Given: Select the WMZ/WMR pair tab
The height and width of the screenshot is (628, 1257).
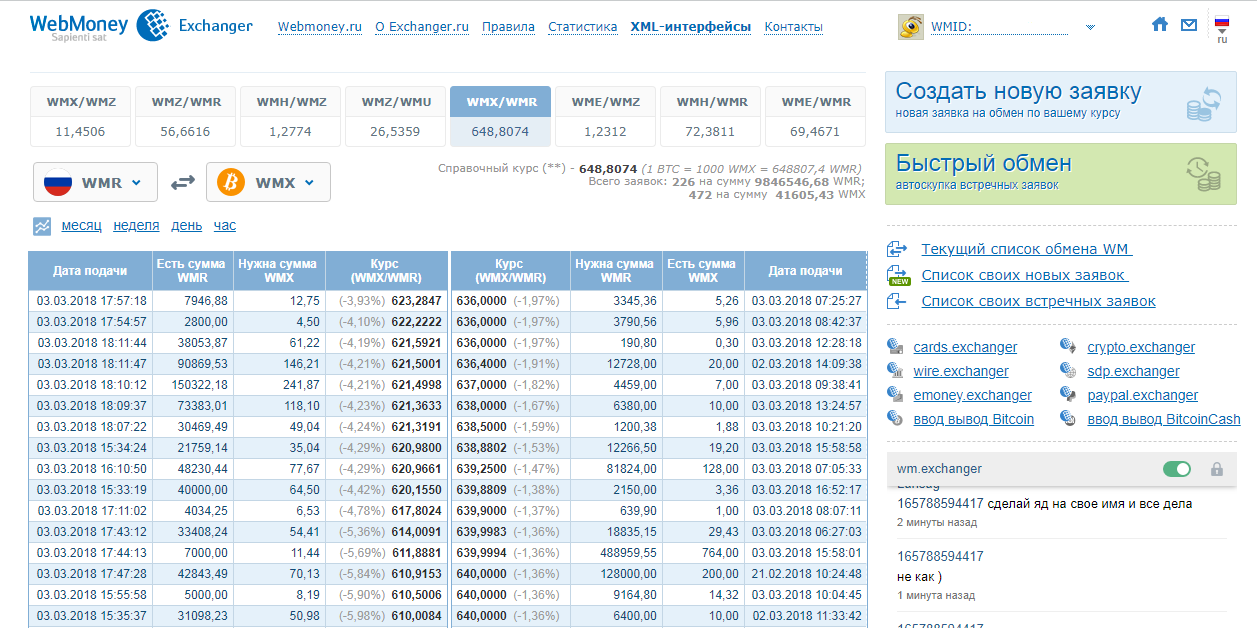Looking at the screenshot, I should tap(185, 116).
